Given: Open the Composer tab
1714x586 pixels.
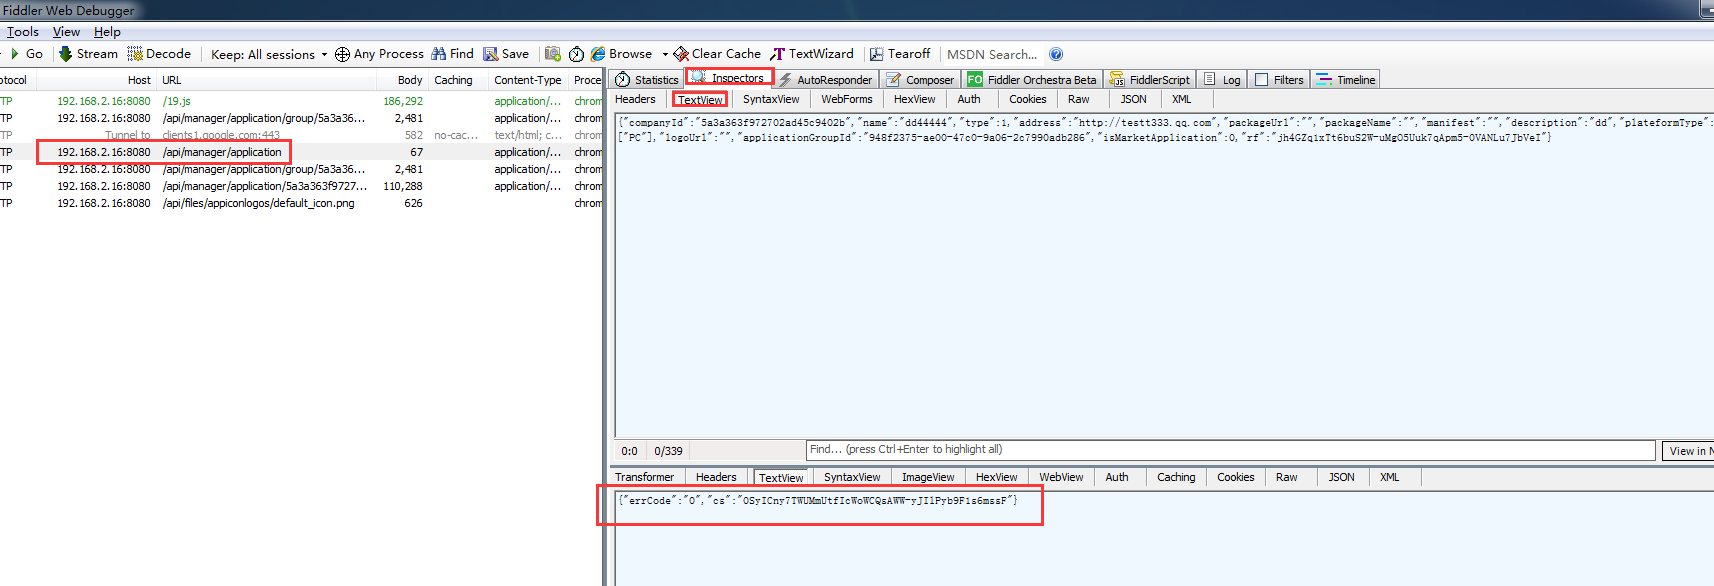Looking at the screenshot, I should pos(919,80).
